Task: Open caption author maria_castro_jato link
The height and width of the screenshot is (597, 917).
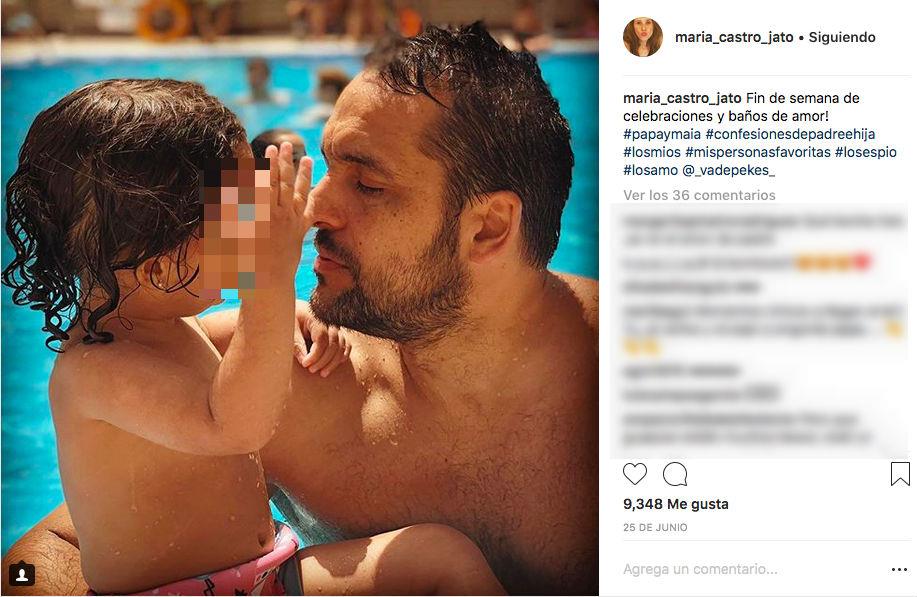Action: tap(682, 98)
